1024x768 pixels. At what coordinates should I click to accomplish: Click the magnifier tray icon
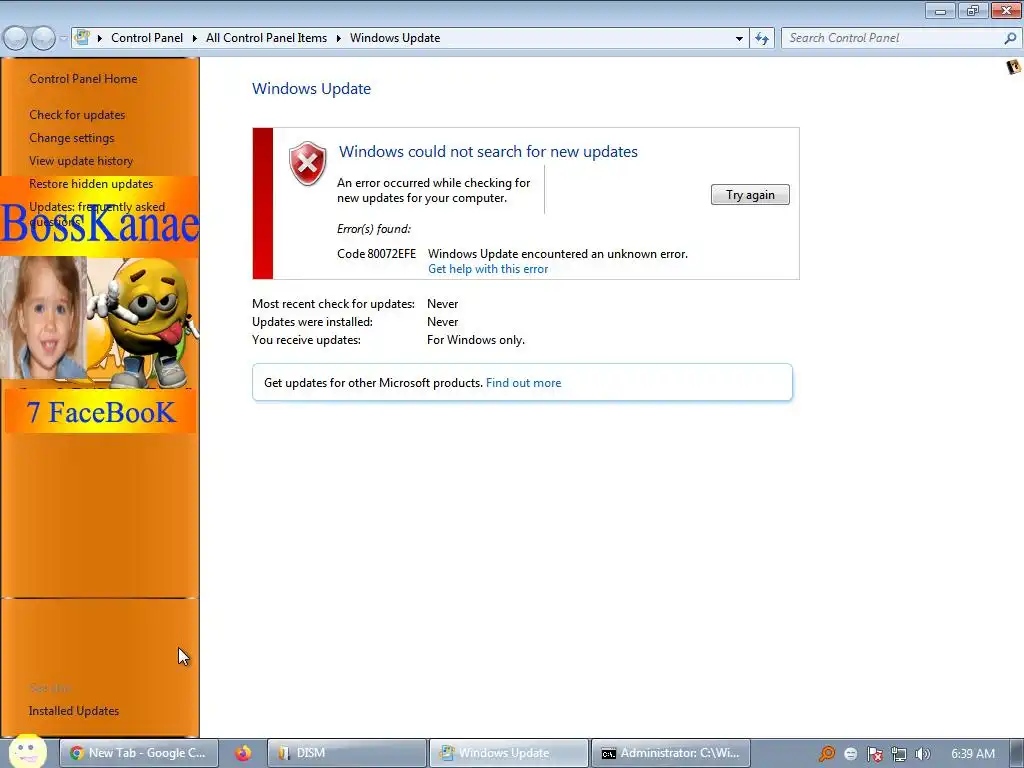click(x=827, y=754)
